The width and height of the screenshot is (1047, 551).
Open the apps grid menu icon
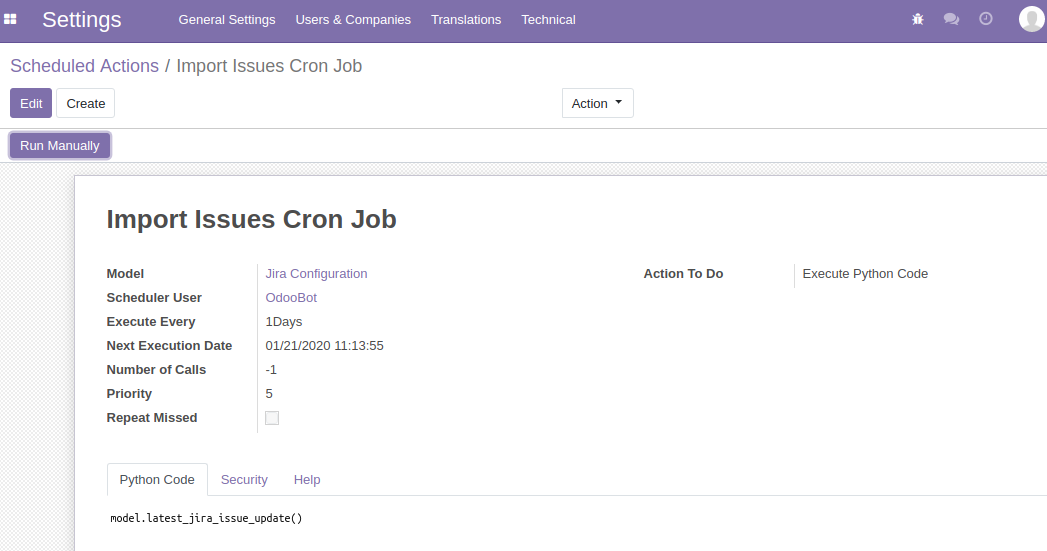pyautogui.click(x=10, y=19)
